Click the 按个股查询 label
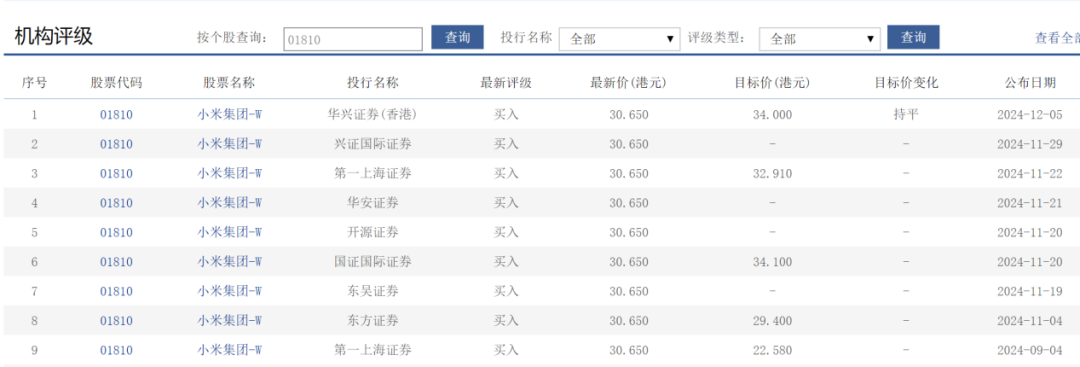This screenshot has height=367, width=1080. click(231, 38)
